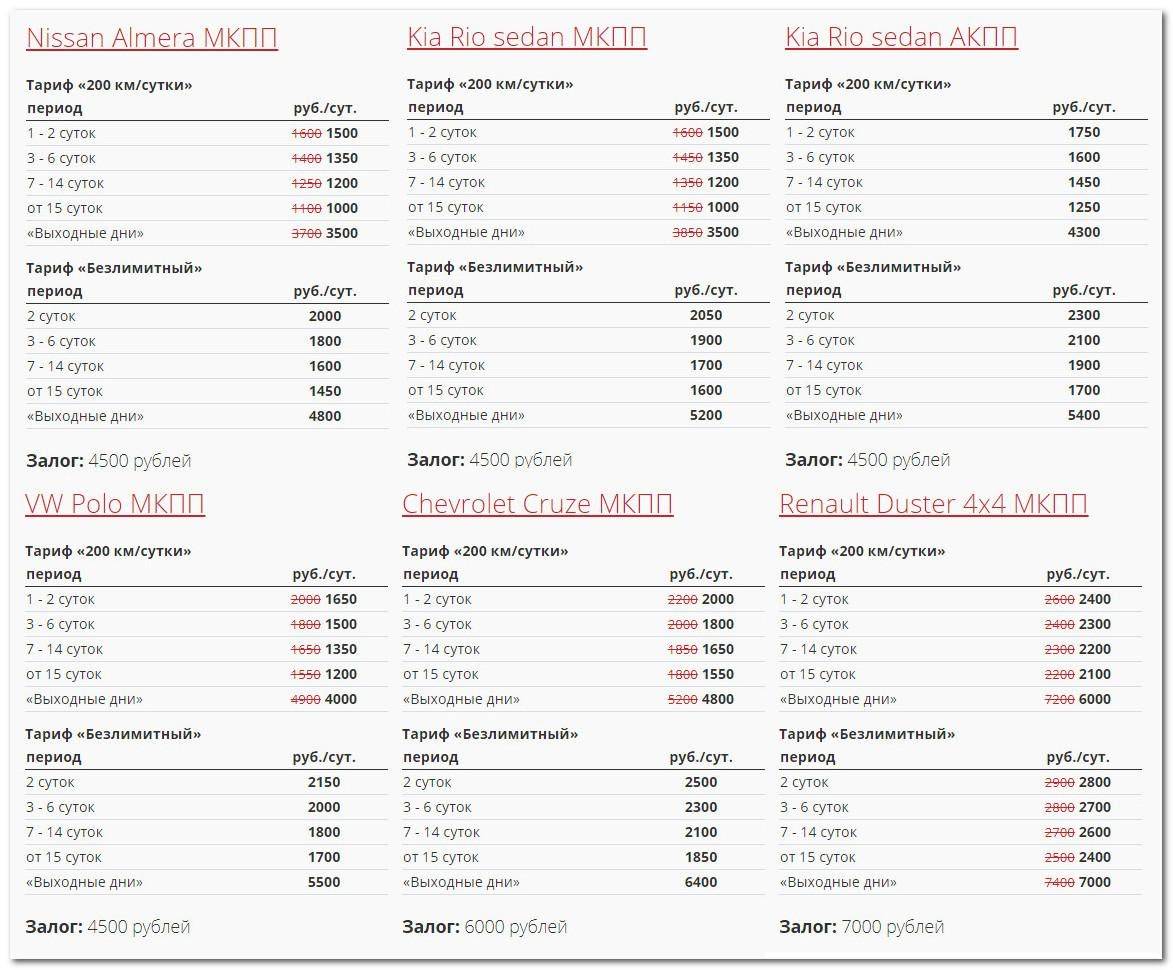Click Chevrolet Cruze unlimited weekend price 6400
The height and width of the screenshot is (970, 1173).
[x=701, y=882]
